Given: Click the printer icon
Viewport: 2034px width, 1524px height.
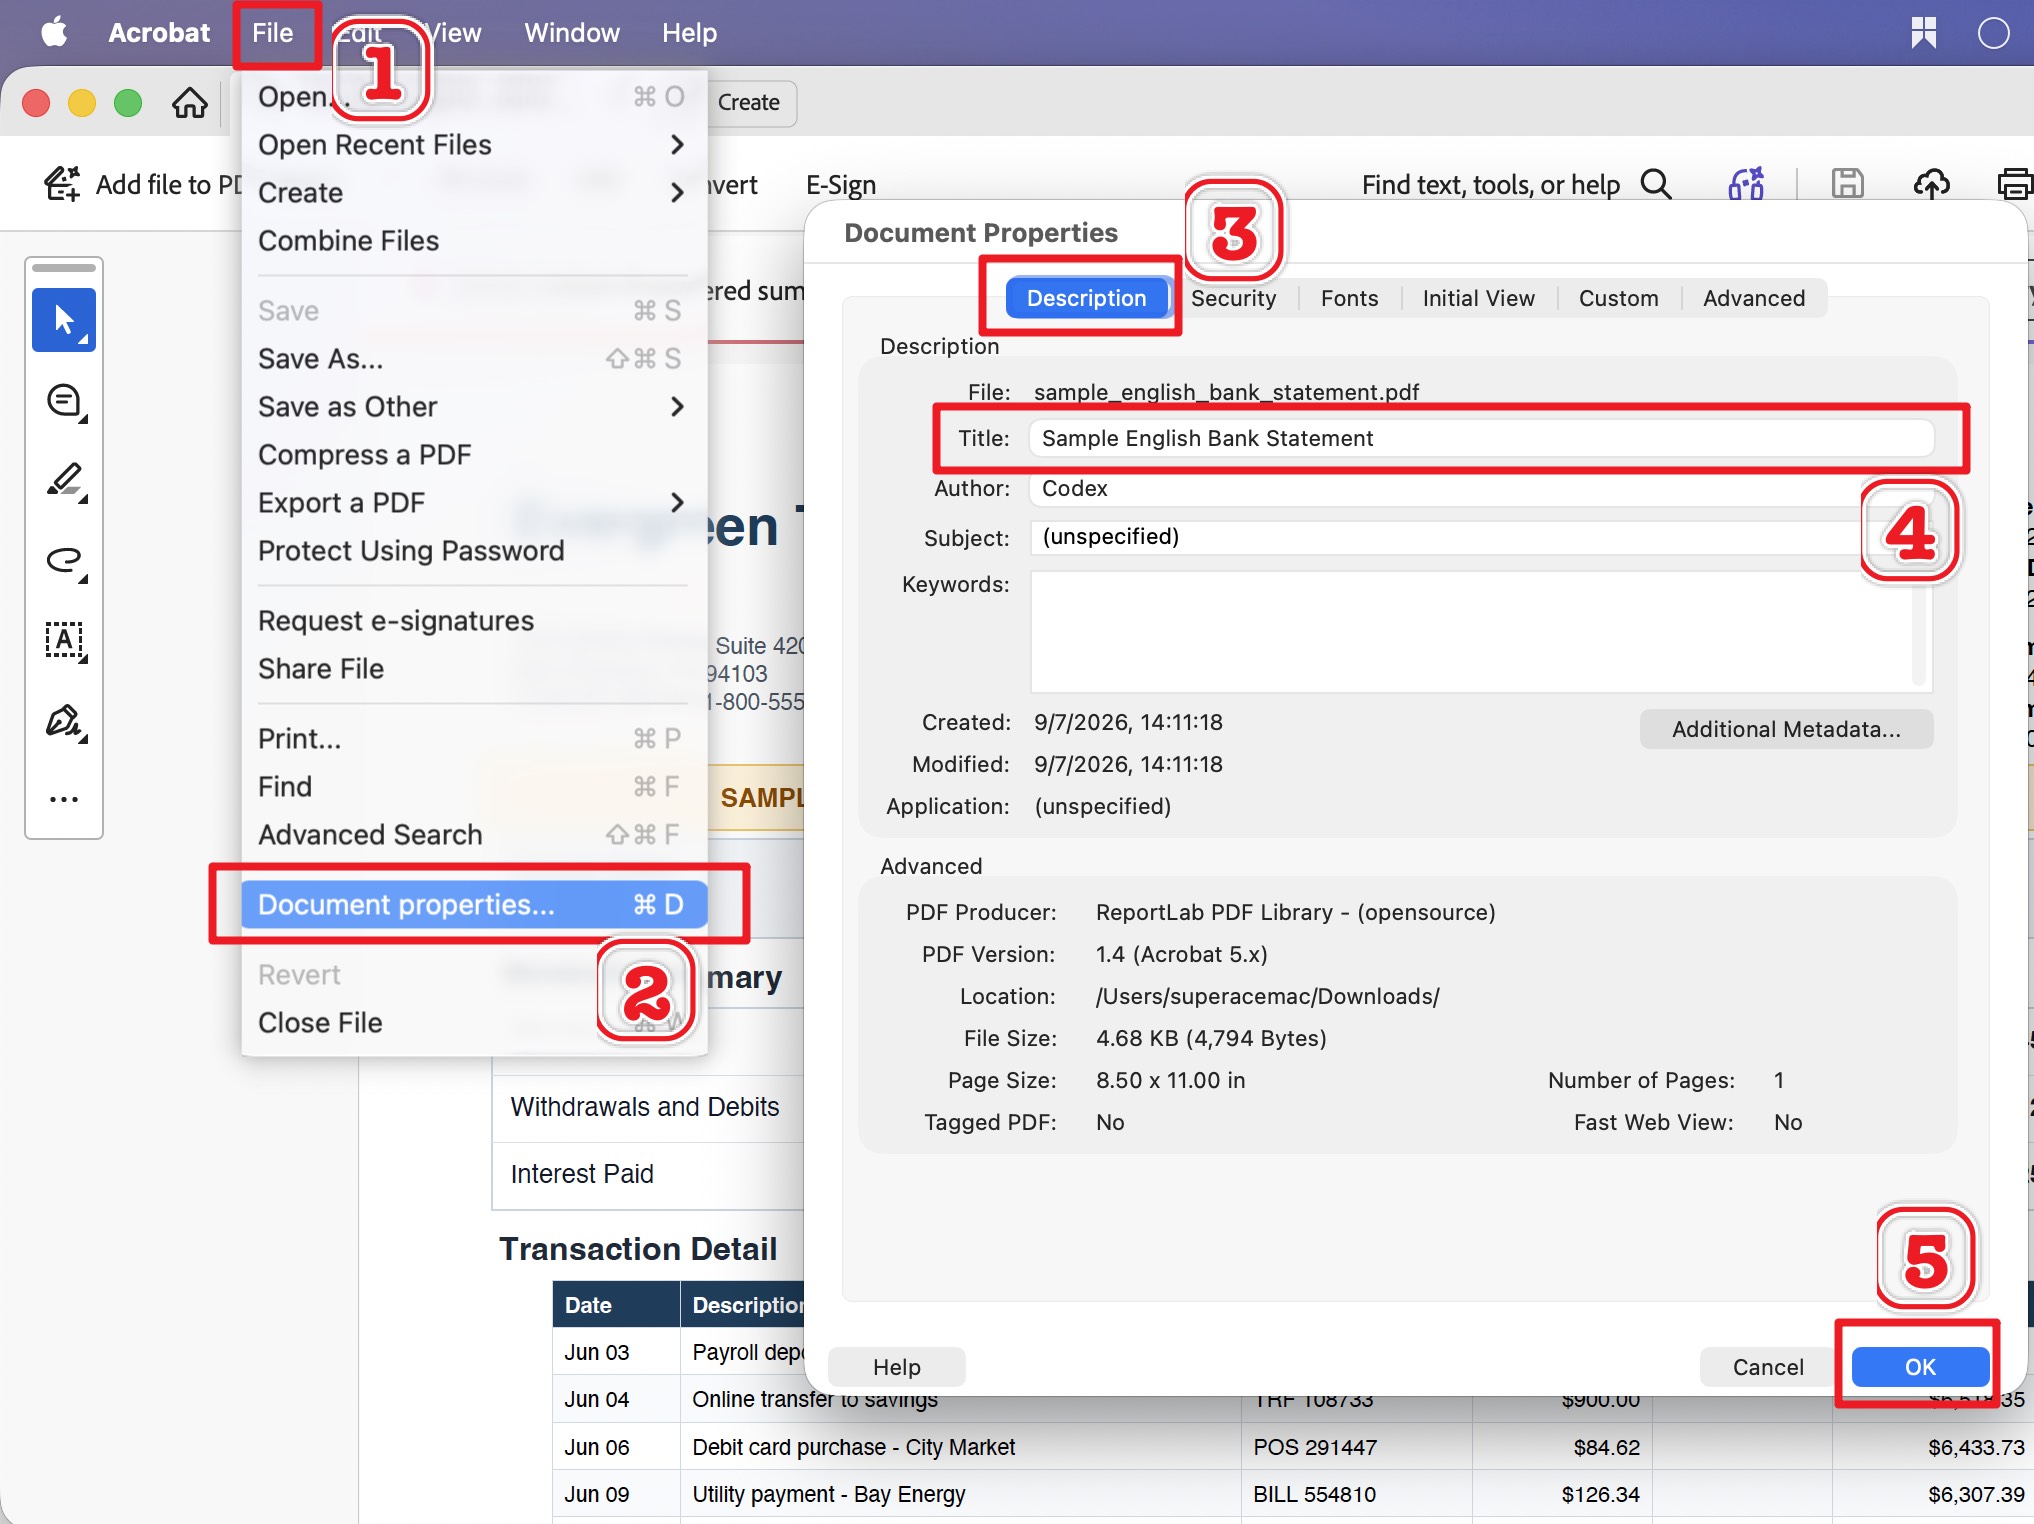Looking at the screenshot, I should (2014, 184).
